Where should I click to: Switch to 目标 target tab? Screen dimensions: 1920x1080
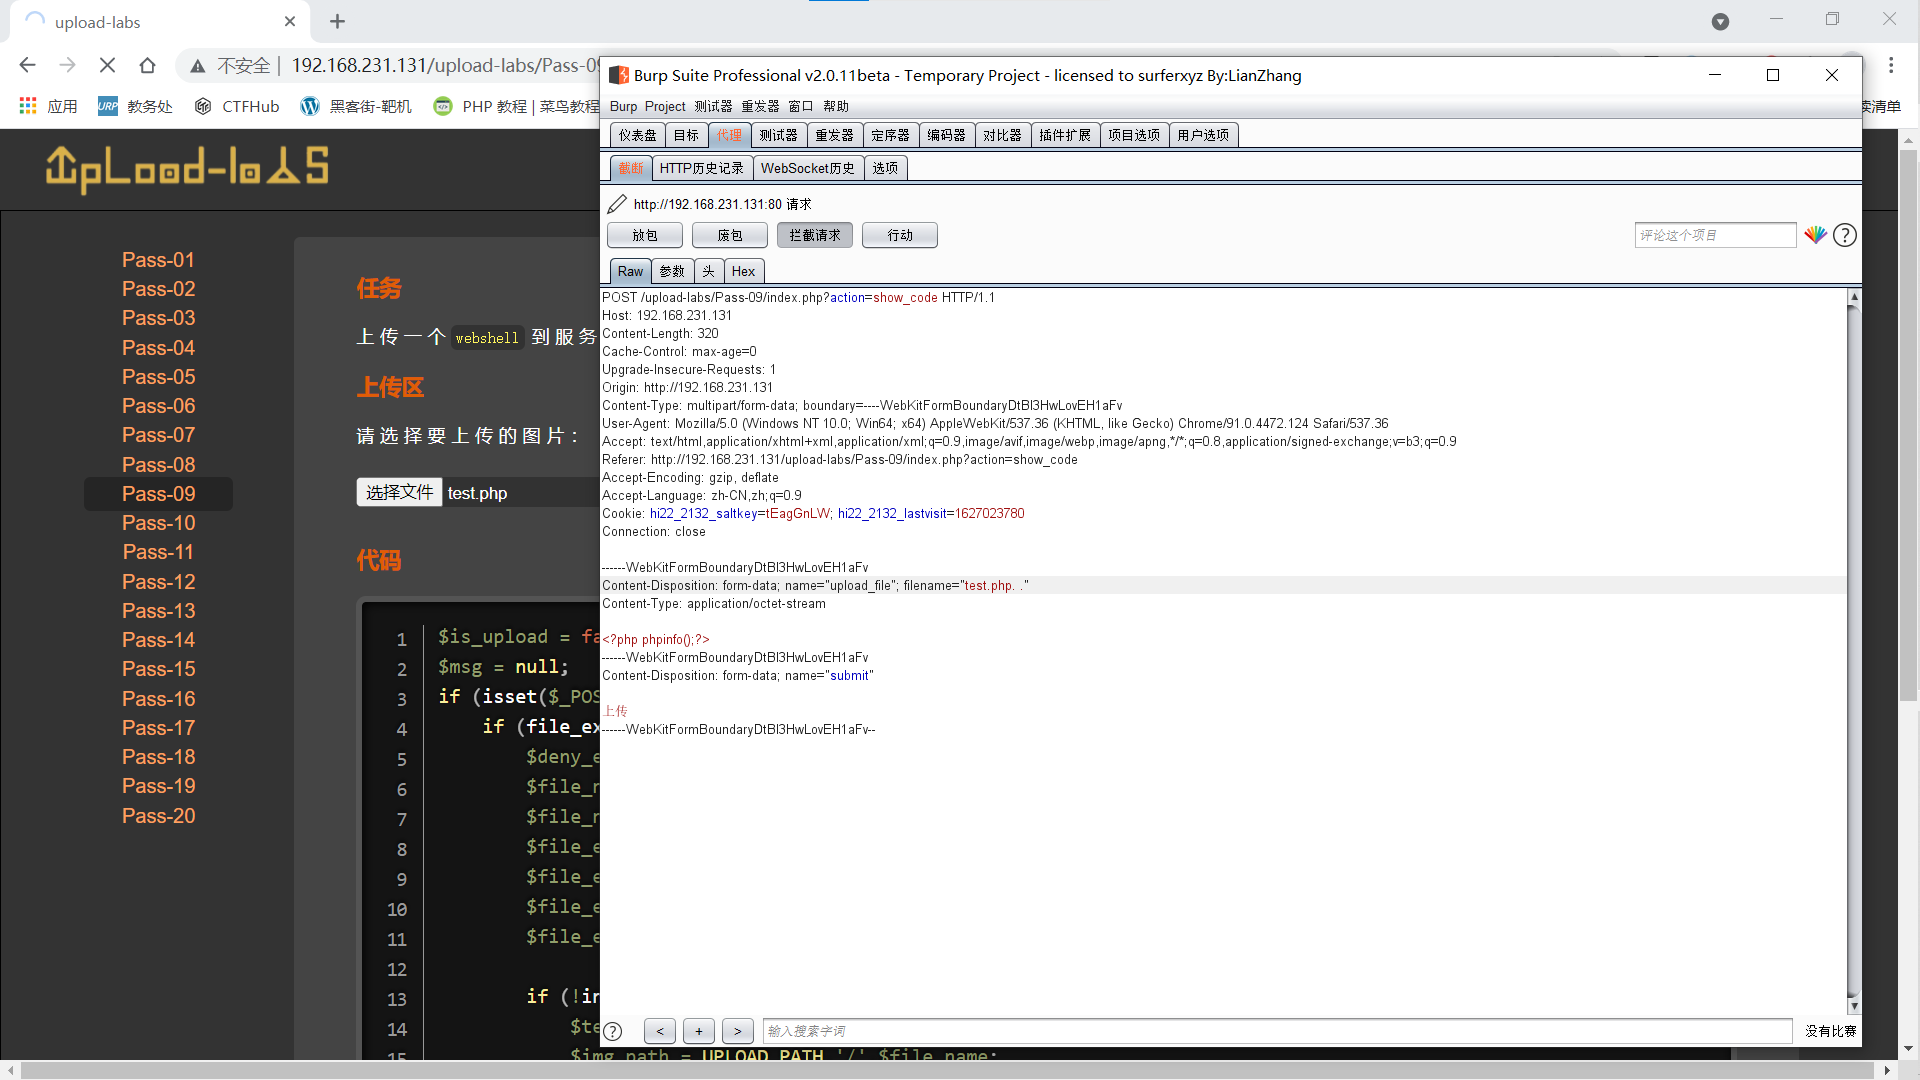[686, 135]
